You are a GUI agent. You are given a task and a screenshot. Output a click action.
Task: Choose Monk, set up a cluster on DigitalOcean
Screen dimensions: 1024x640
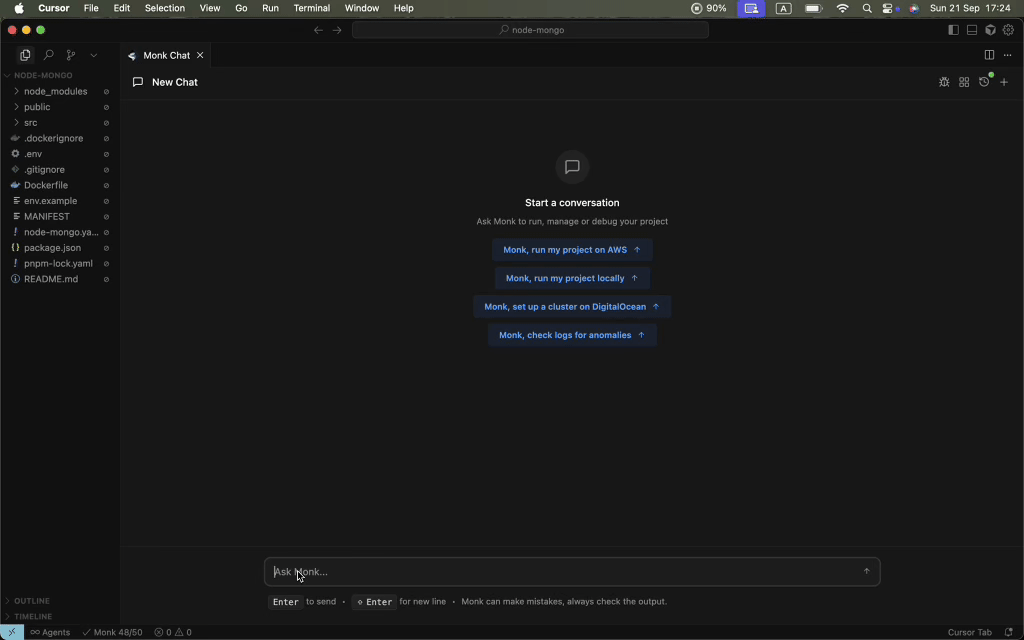[572, 306]
